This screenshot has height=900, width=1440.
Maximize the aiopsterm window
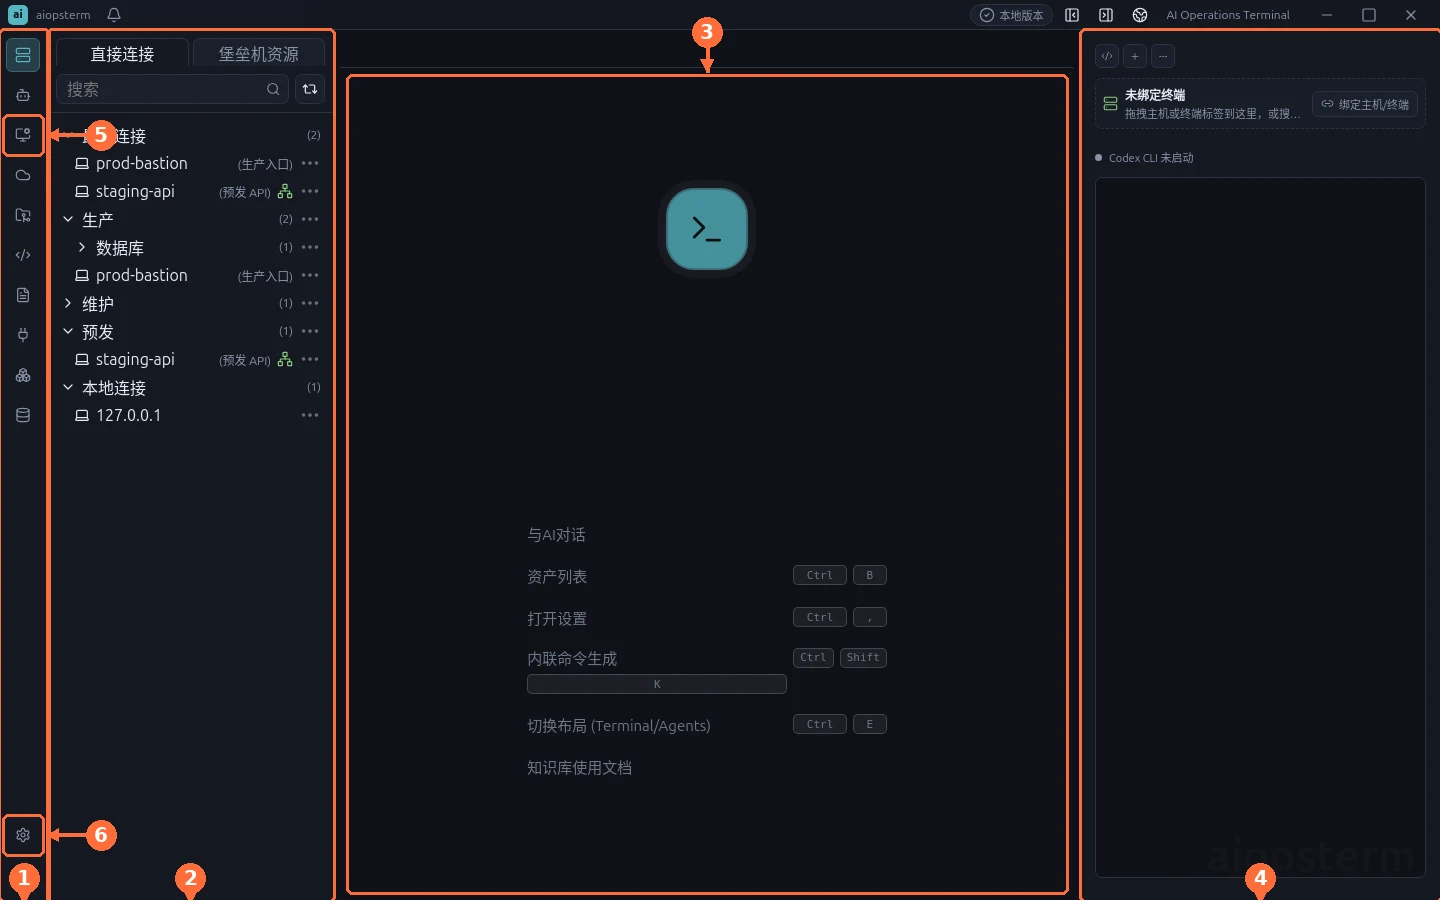[x=1369, y=15]
